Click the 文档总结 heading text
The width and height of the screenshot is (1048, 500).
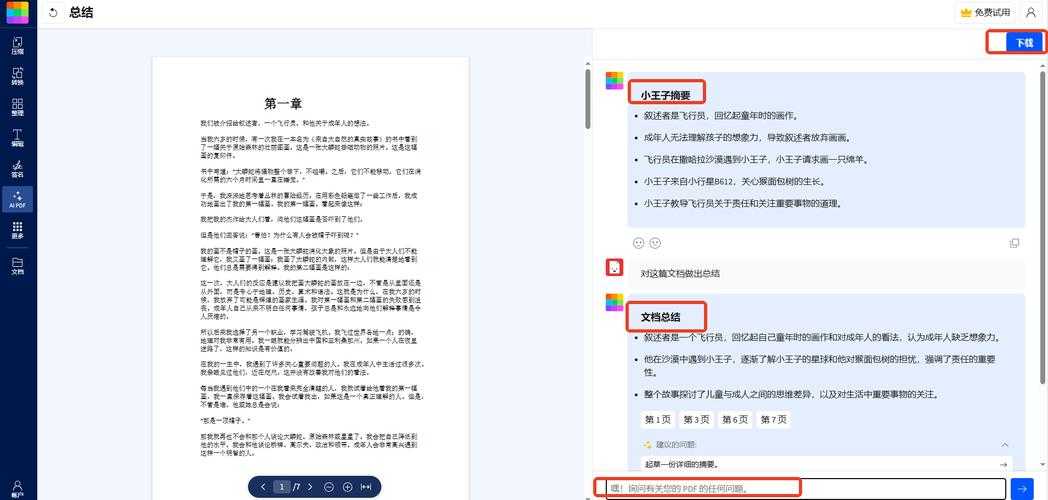point(661,316)
